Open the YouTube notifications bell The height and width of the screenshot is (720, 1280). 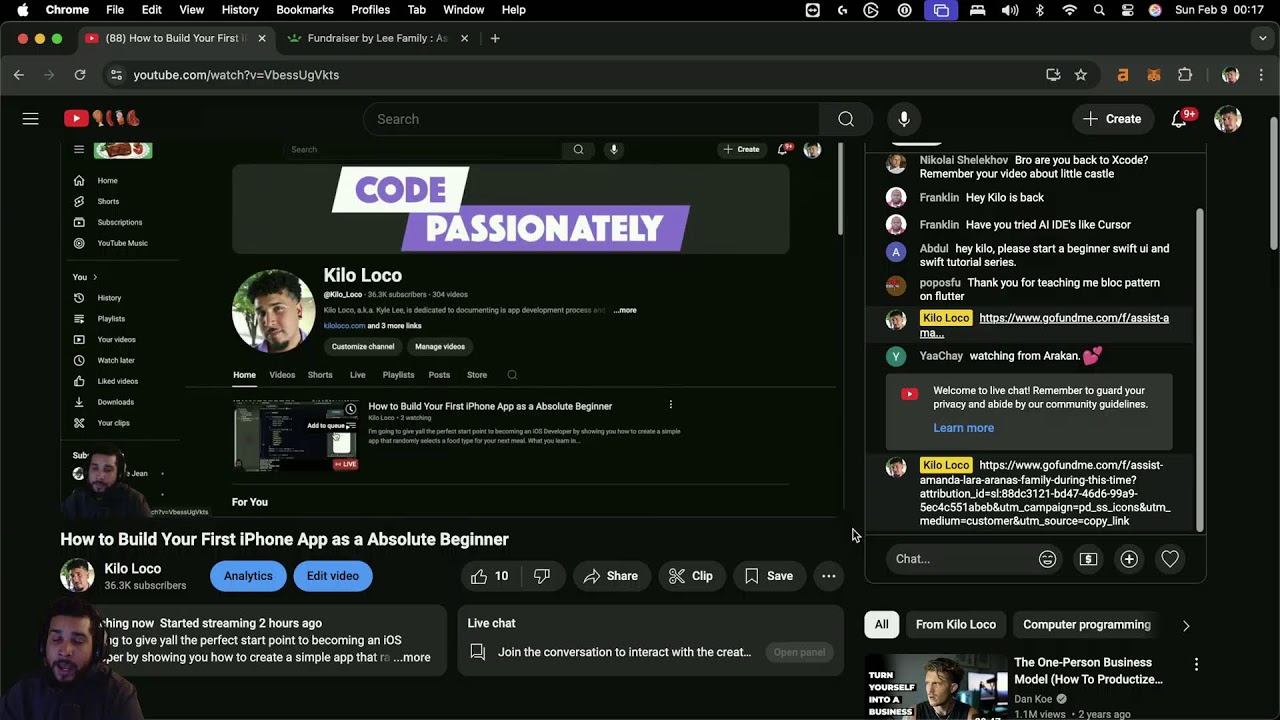[1180, 119]
